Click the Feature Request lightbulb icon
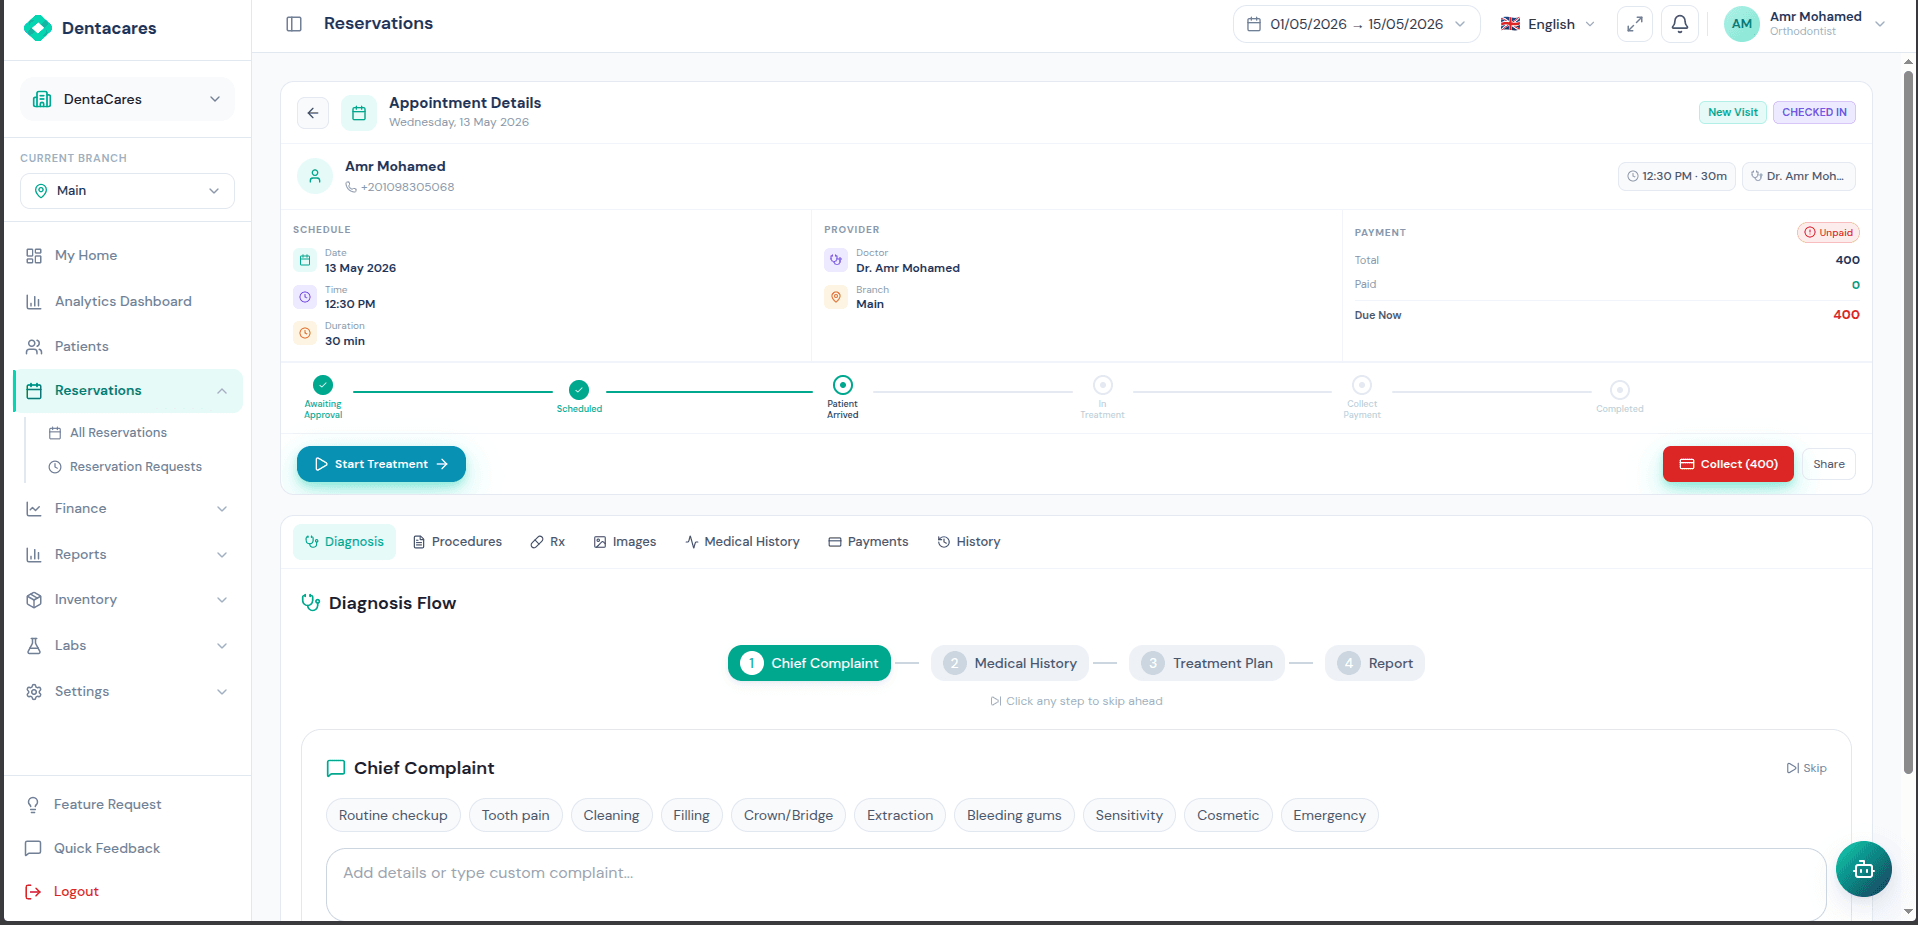 click(x=33, y=805)
